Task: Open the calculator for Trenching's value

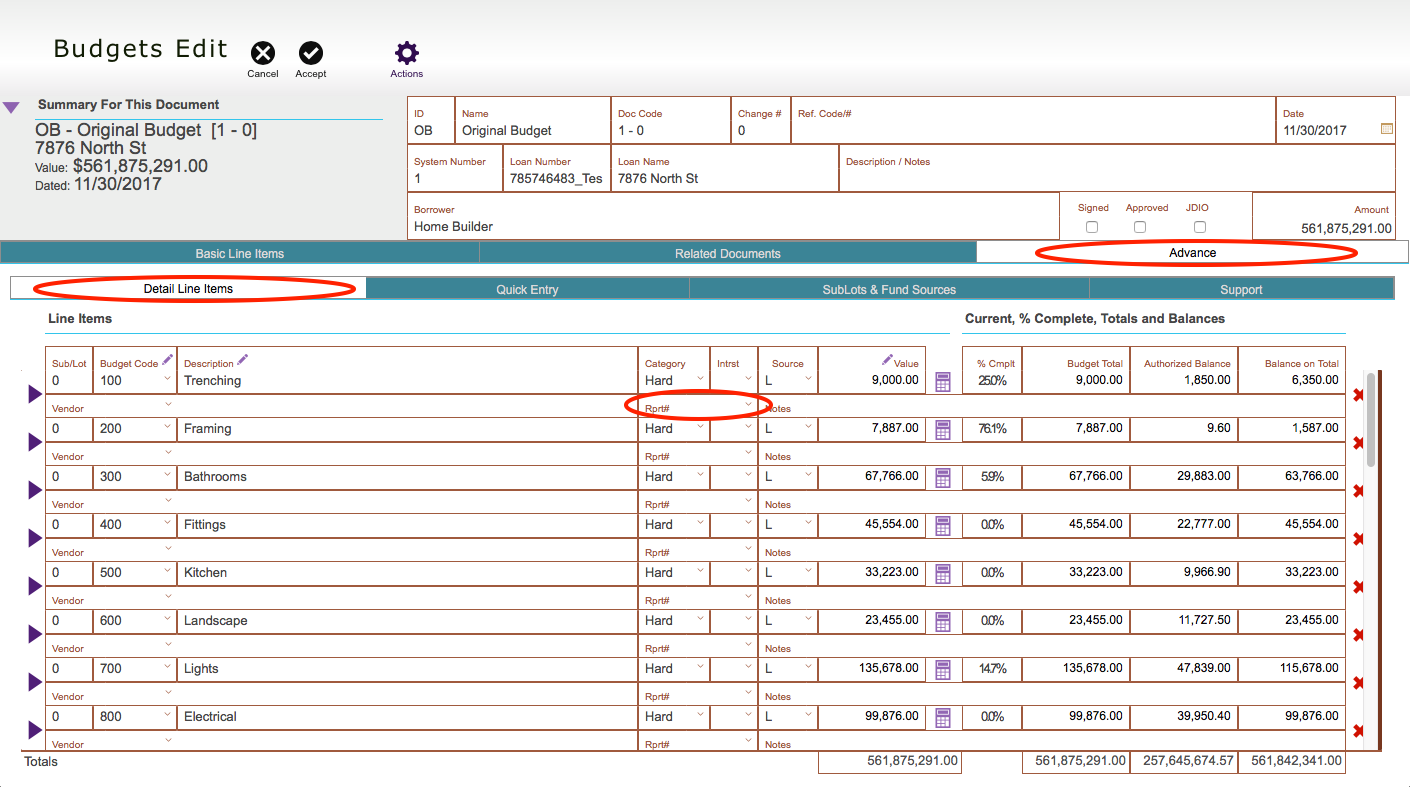Action: coord(941,380)
